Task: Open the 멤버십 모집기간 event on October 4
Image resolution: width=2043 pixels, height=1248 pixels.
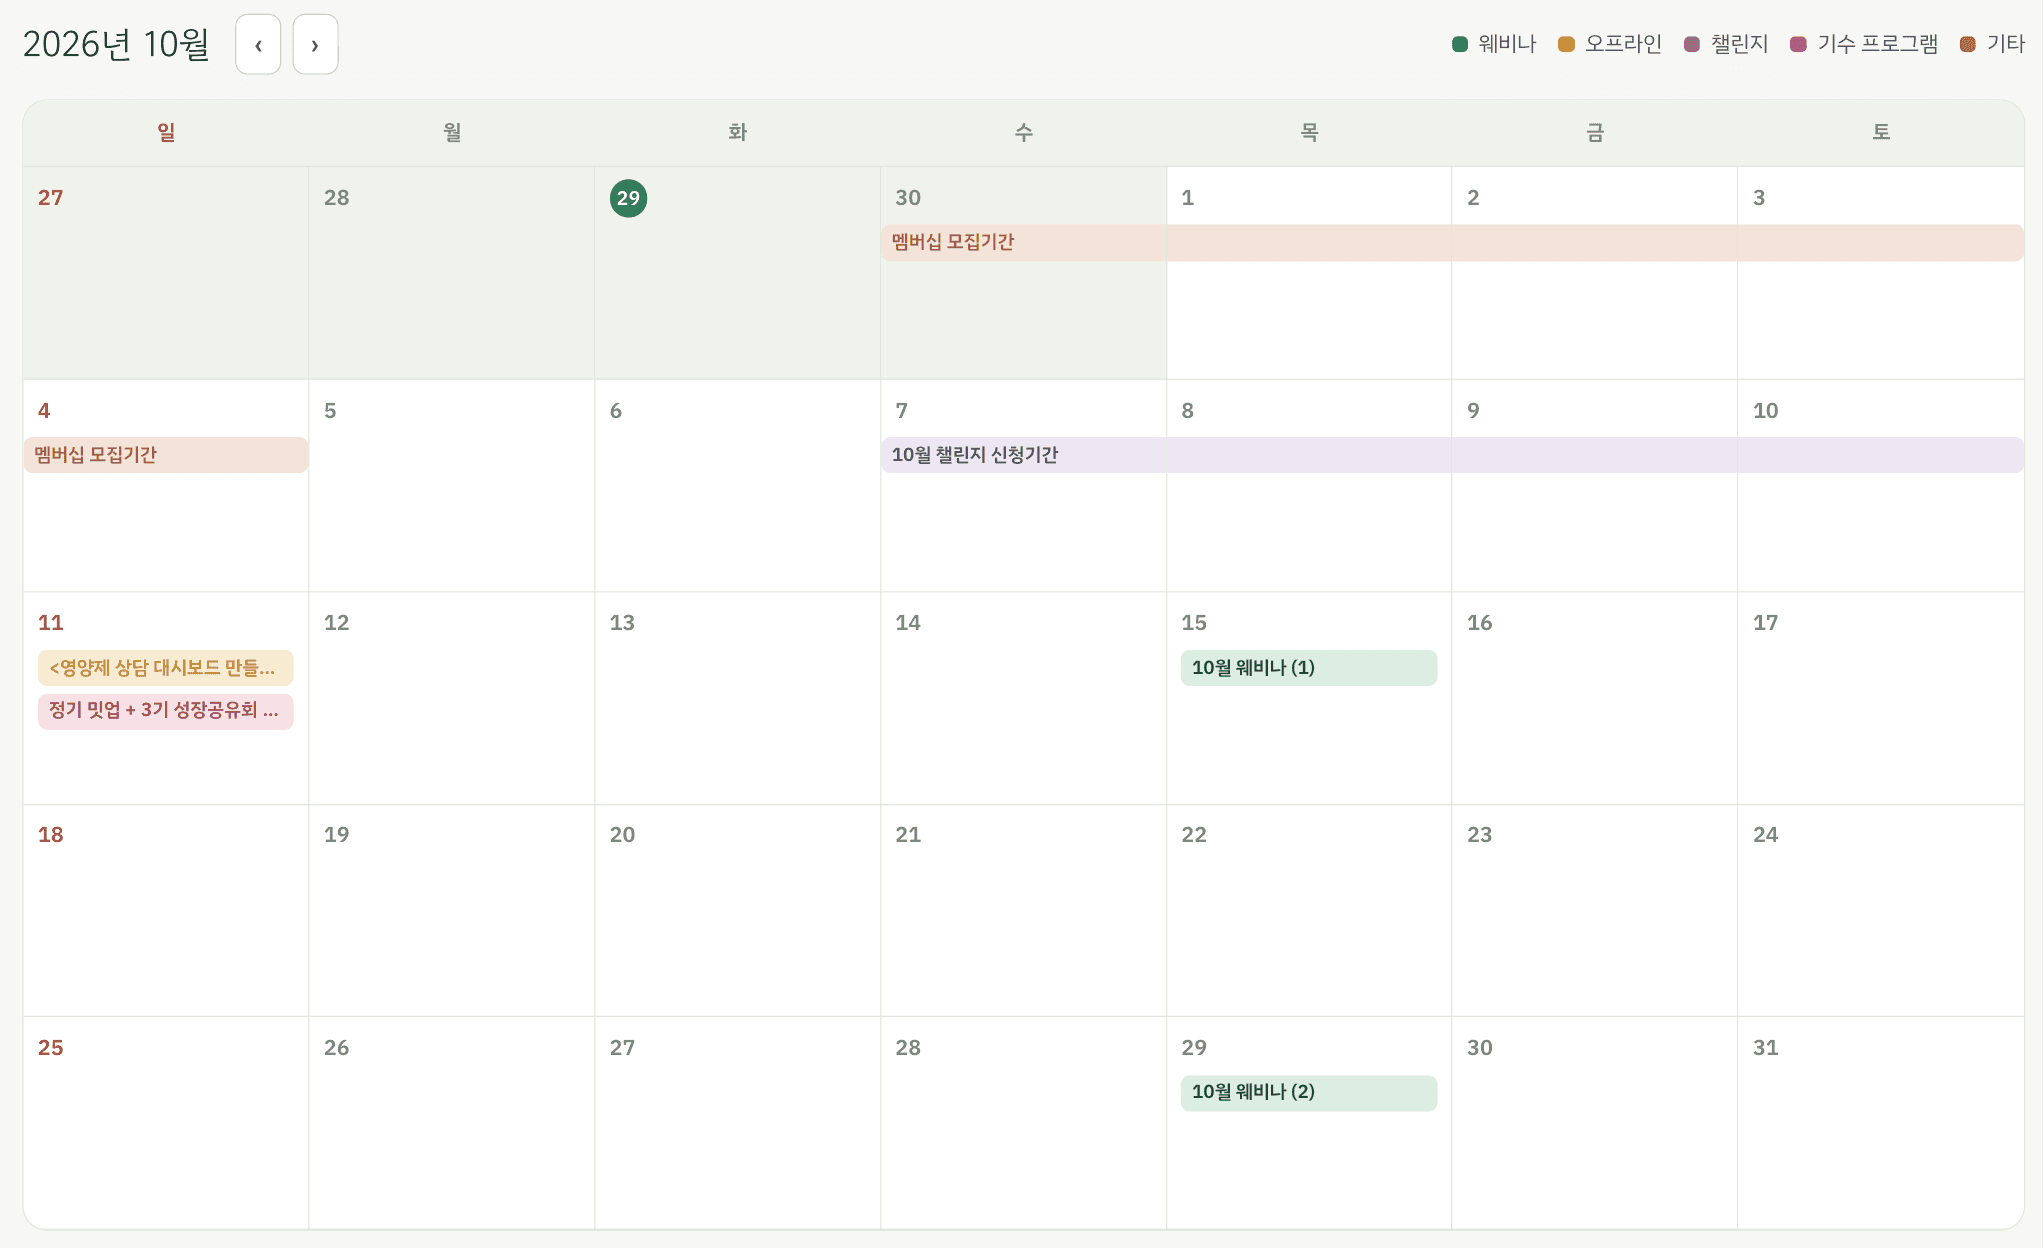Action: (x=166, y=455)
